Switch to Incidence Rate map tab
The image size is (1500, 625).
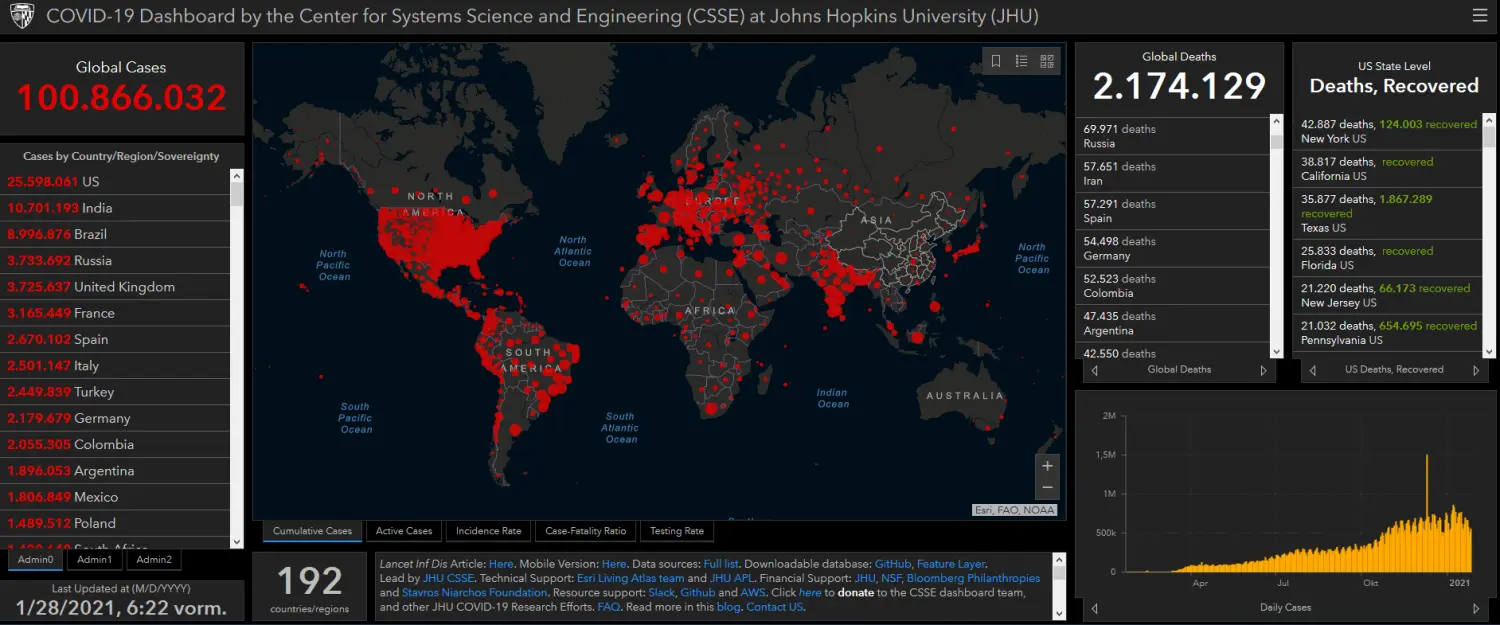[x=489, y=531]
